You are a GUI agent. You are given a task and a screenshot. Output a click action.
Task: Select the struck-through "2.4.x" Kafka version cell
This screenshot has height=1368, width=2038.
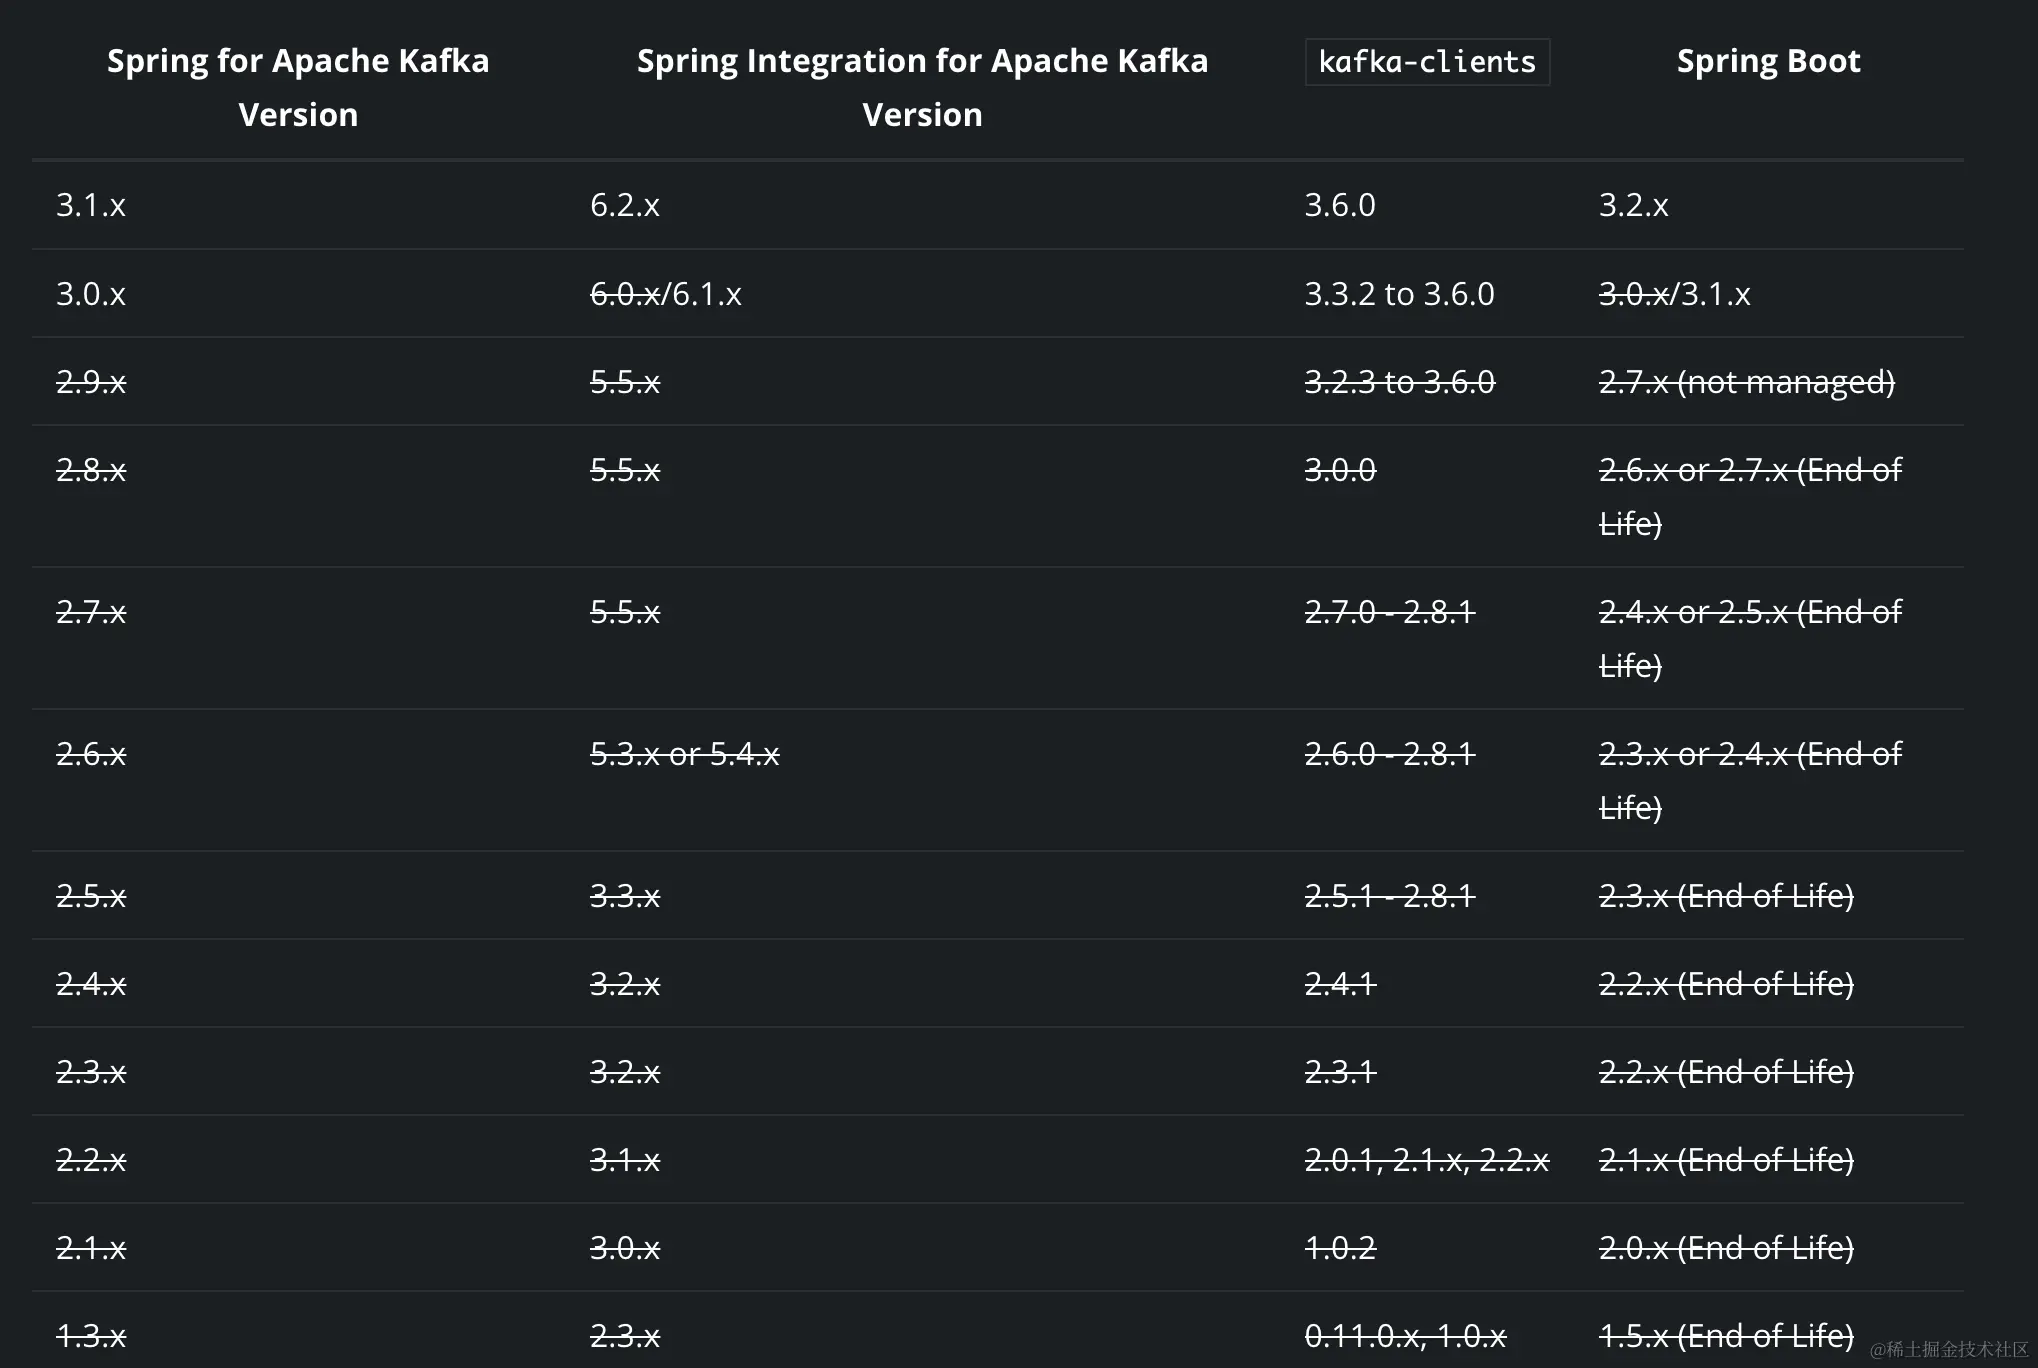91,984
